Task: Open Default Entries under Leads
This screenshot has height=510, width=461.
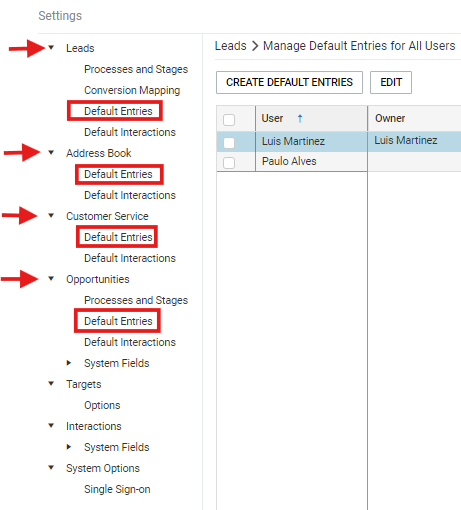Action: [118, 111]
